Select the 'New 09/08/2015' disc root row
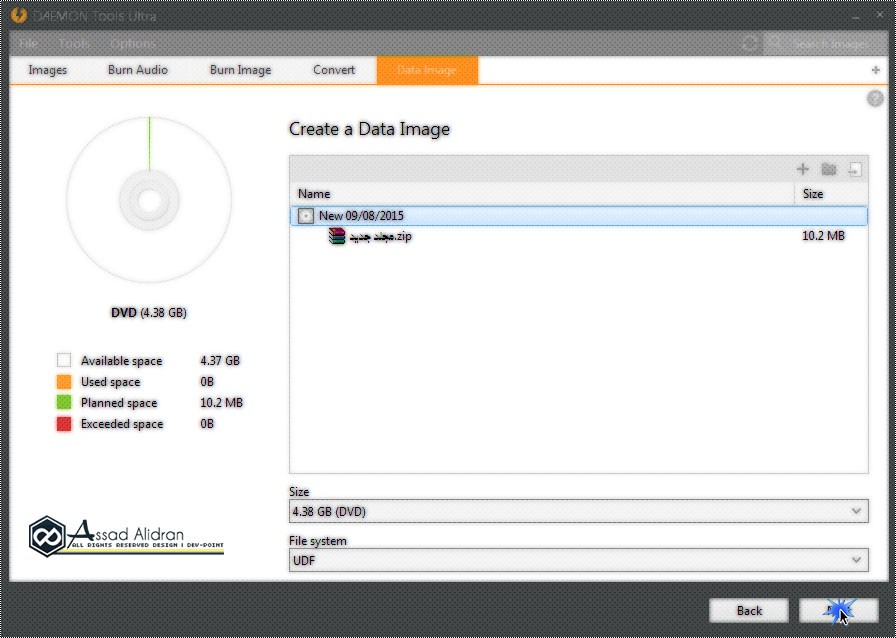This screenshot has height=638, width=896. click(x=579, y=216)
